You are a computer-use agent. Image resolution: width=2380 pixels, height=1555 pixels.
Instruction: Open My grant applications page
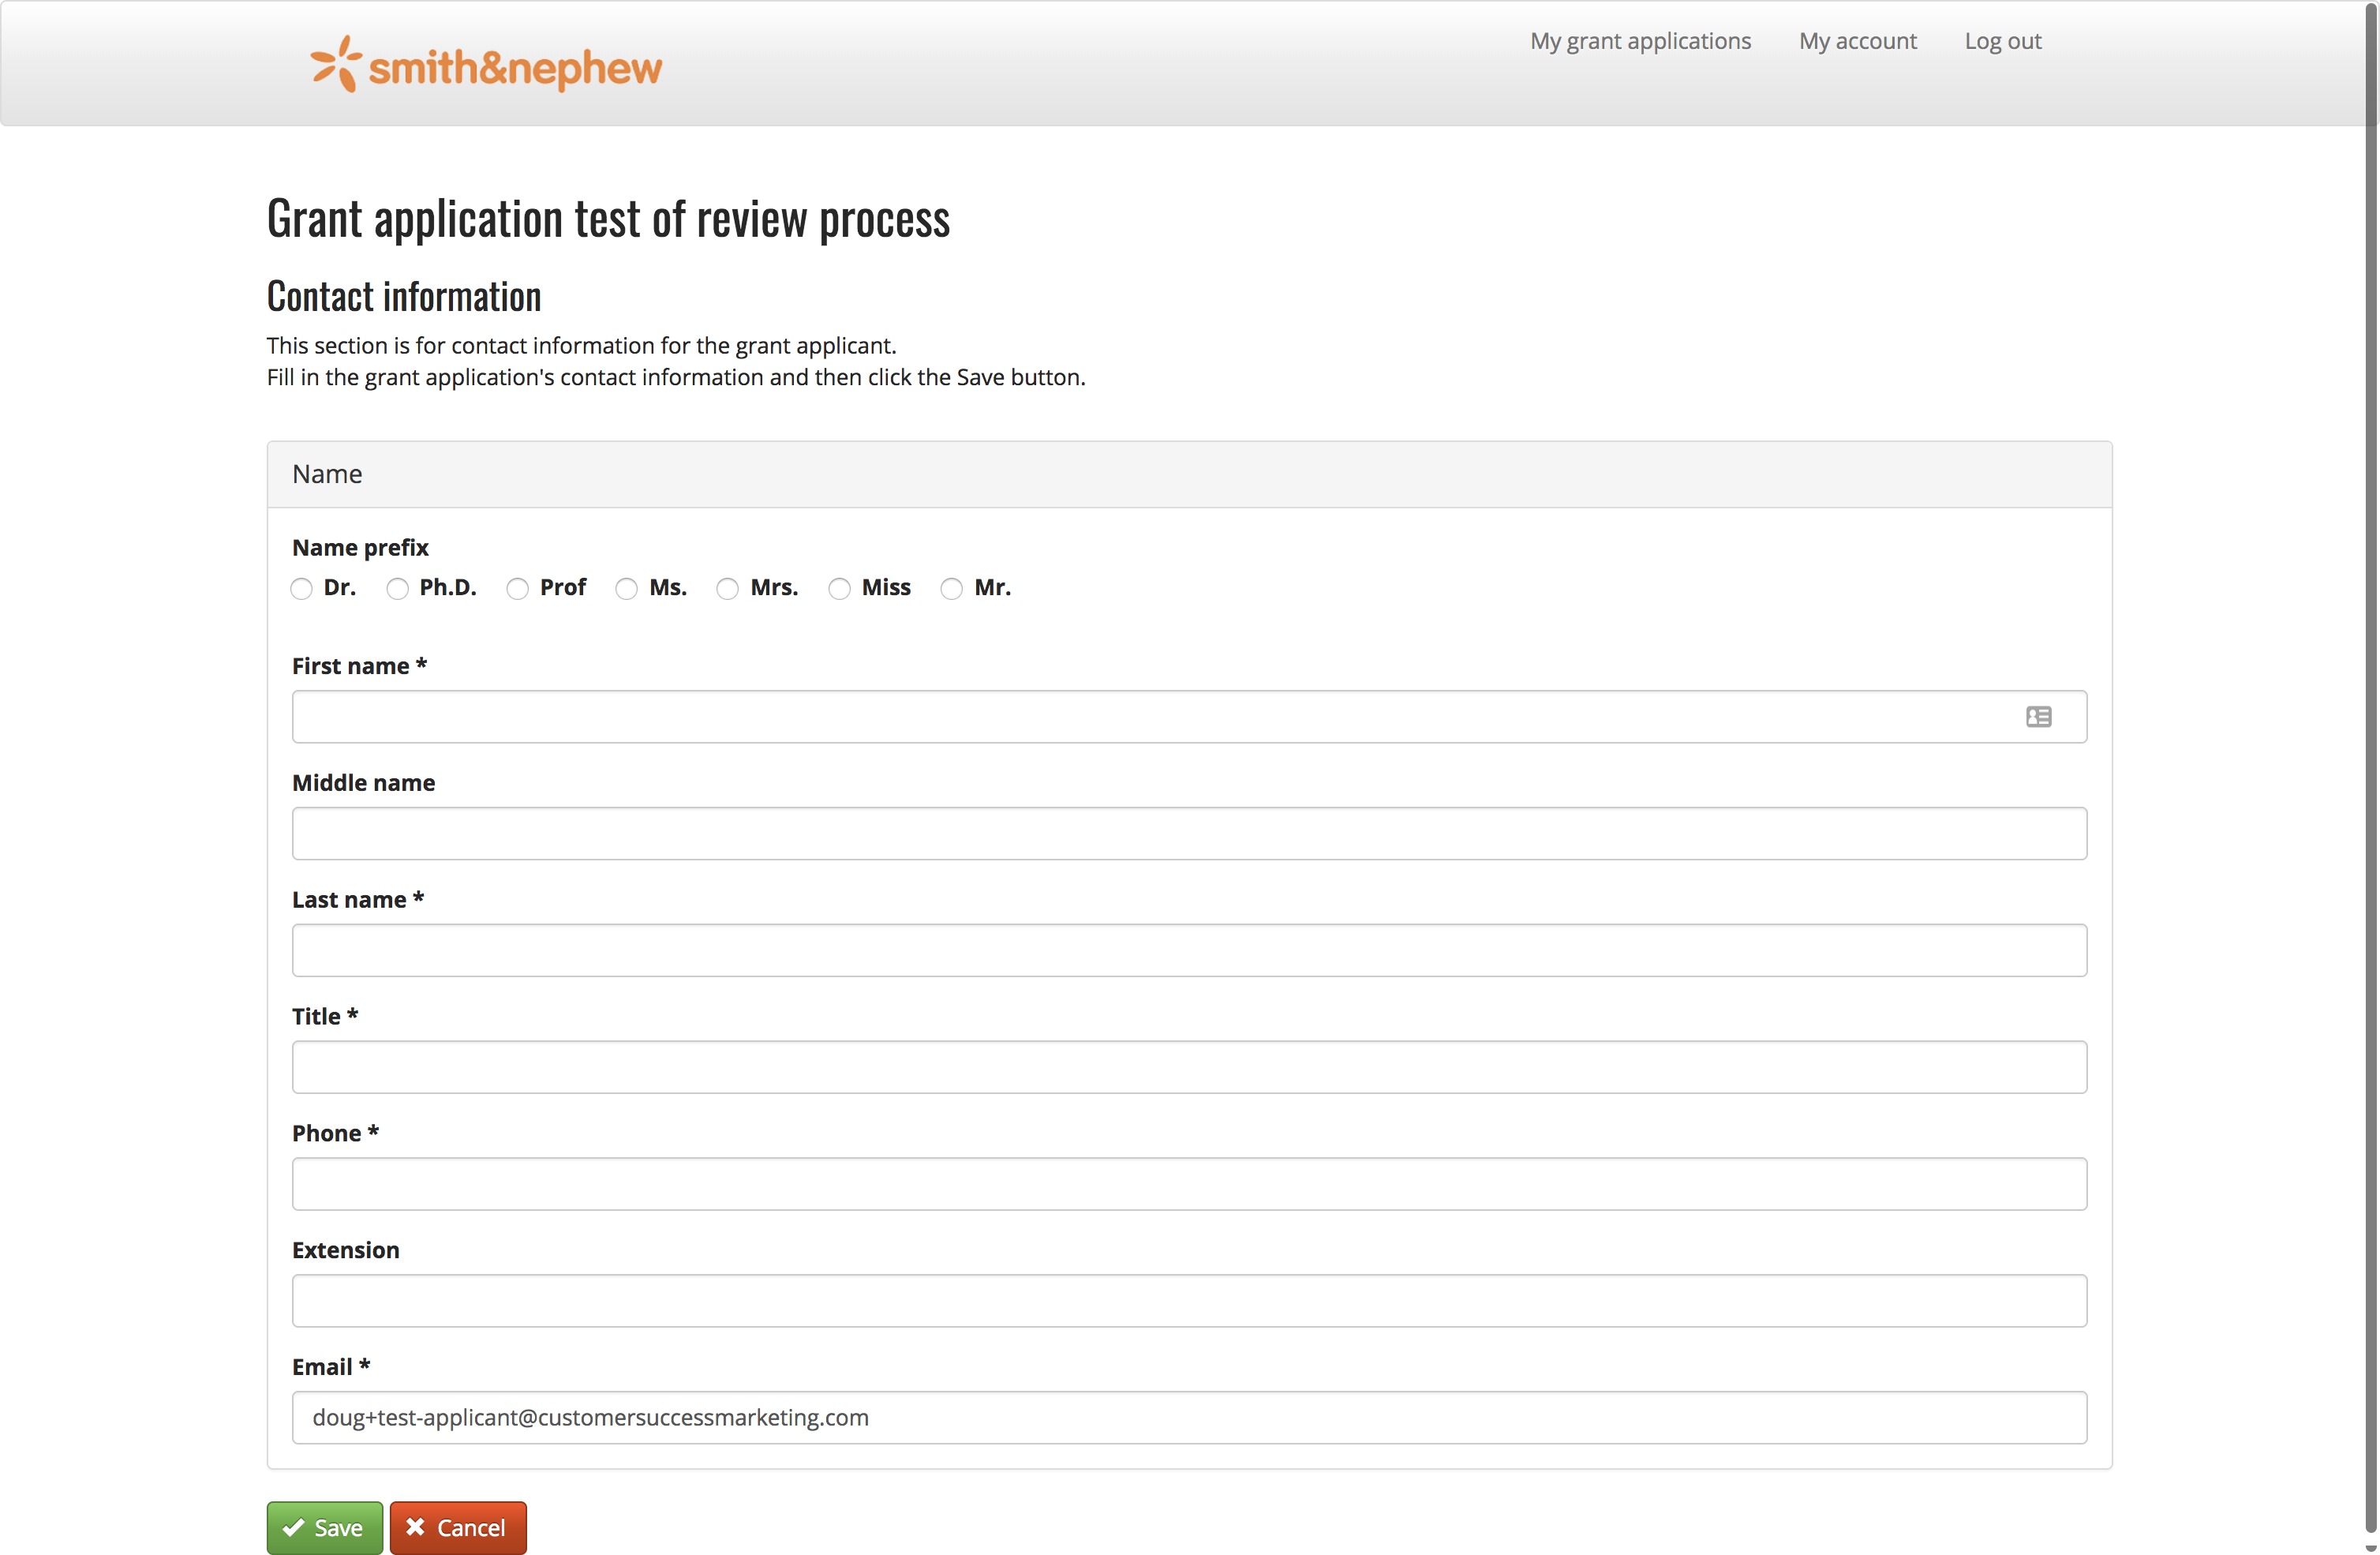pos(1640,41)
